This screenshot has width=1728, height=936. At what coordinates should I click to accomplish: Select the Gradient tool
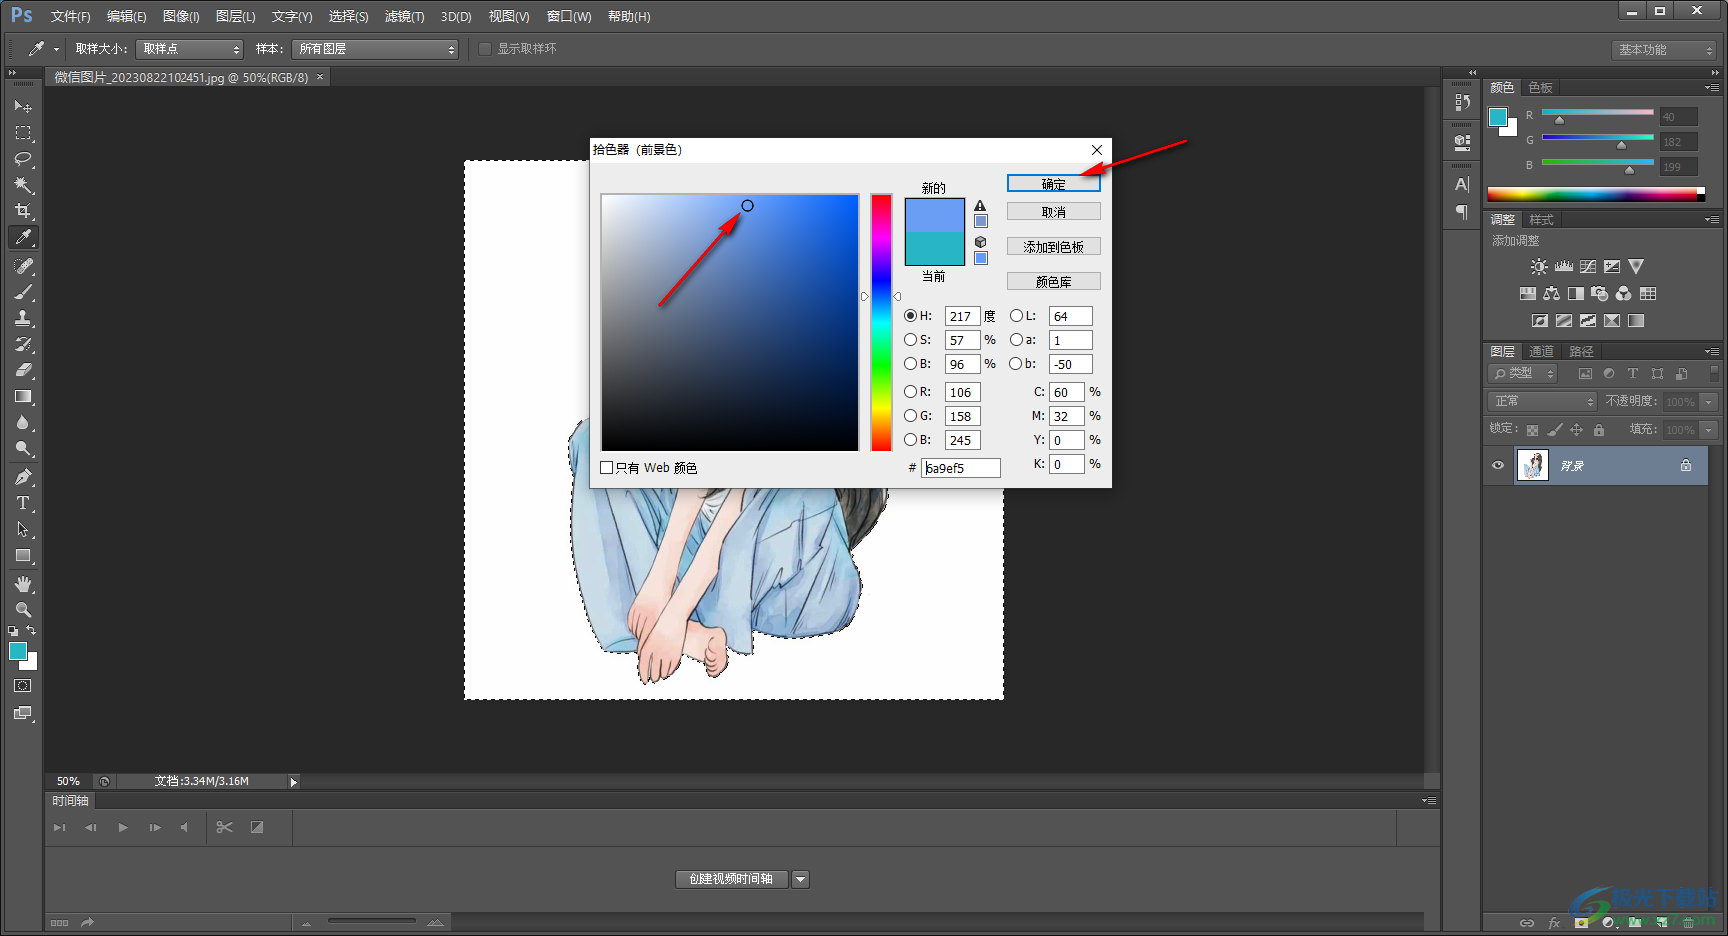click(23, 396)
